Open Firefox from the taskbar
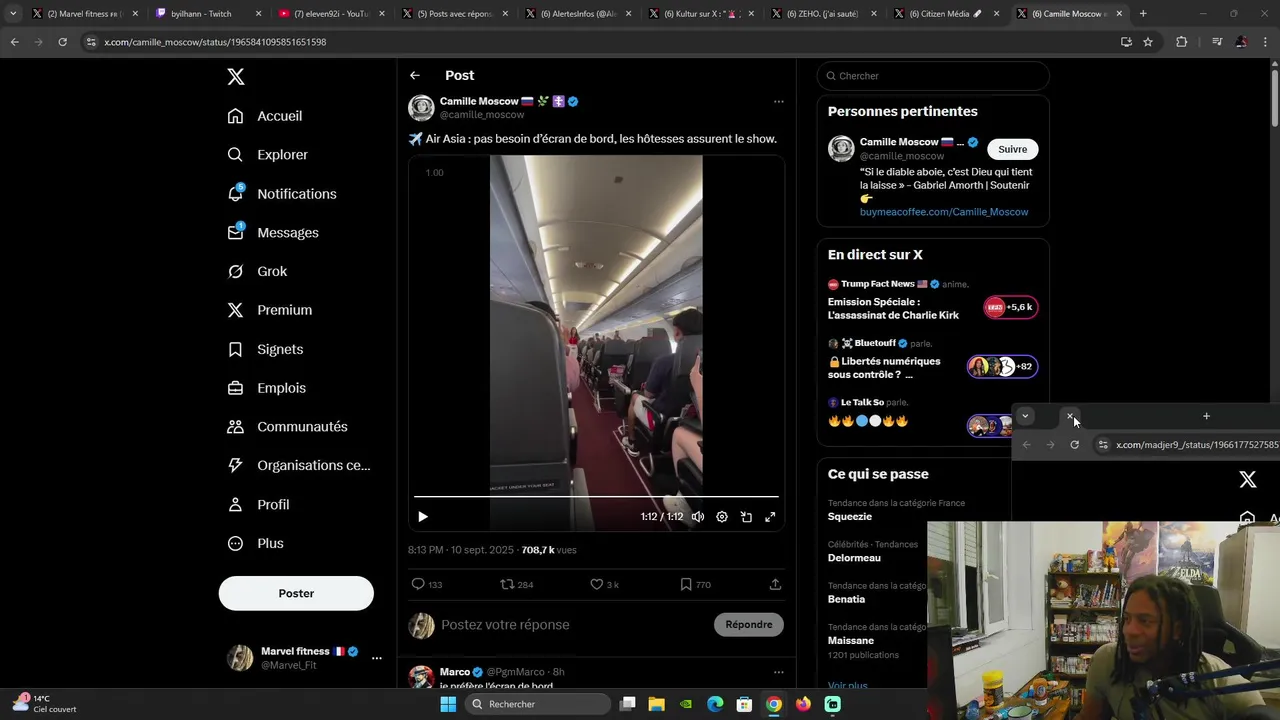This screenshot has width=1280, height=720. pyautogui.click(x=803, y=704)
